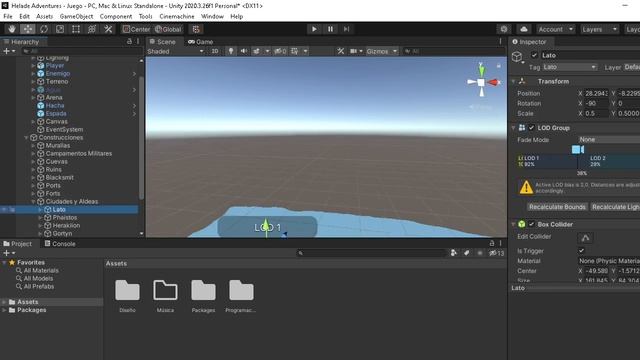This screenshot has height=360, width=640.
Task: Switch to the Console tab
Action: click(x=60, y=244)
